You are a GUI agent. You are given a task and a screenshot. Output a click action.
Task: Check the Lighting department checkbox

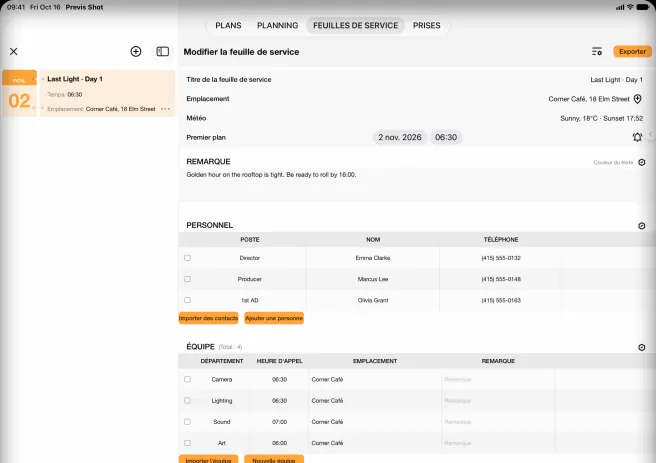click(187, 401)
